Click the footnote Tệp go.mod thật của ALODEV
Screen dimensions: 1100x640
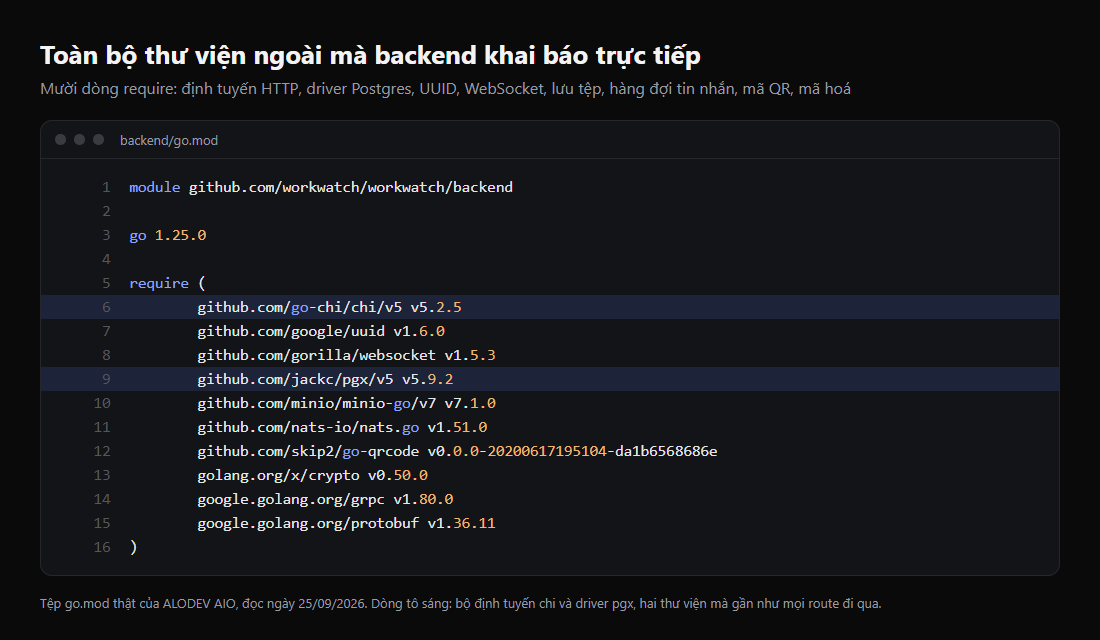[461, 604]
